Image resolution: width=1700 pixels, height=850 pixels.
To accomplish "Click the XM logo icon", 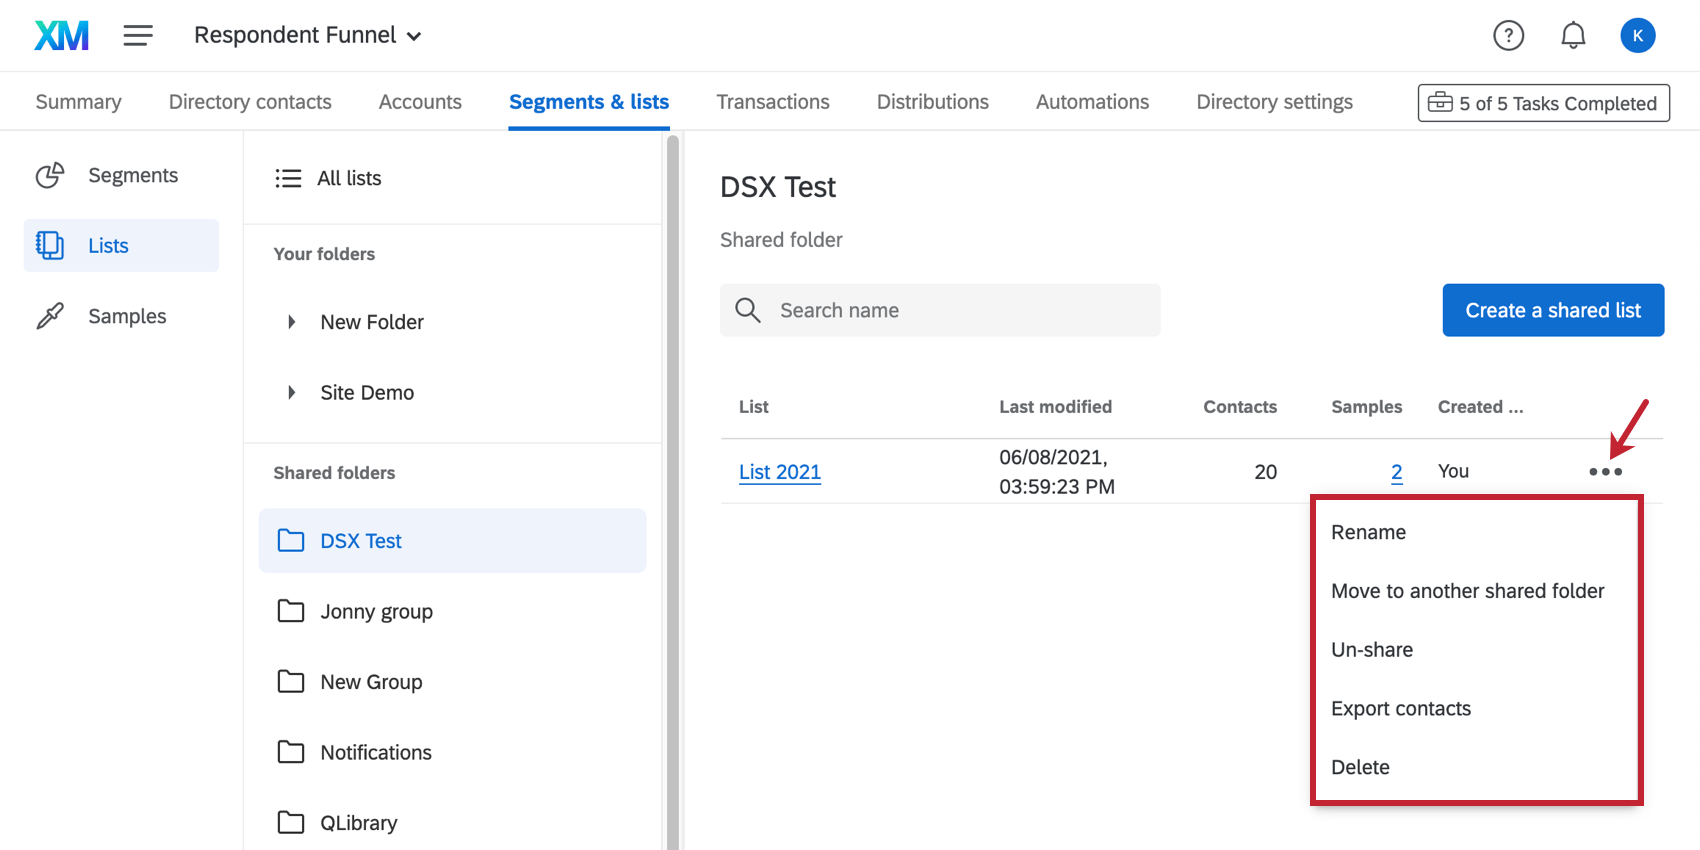I will 62,36.
